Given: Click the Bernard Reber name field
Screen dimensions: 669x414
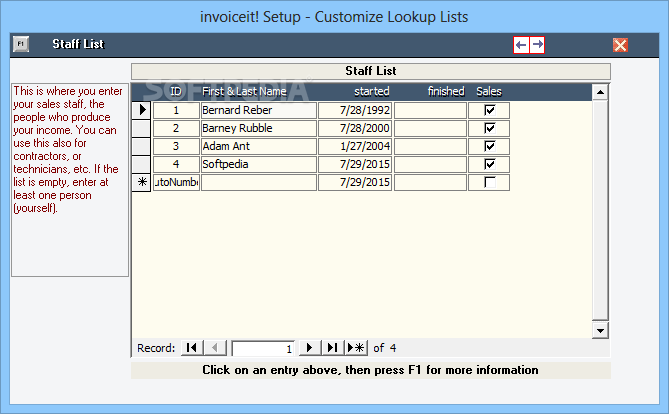Looking at the screenshot, I should (x=259, y=110).
